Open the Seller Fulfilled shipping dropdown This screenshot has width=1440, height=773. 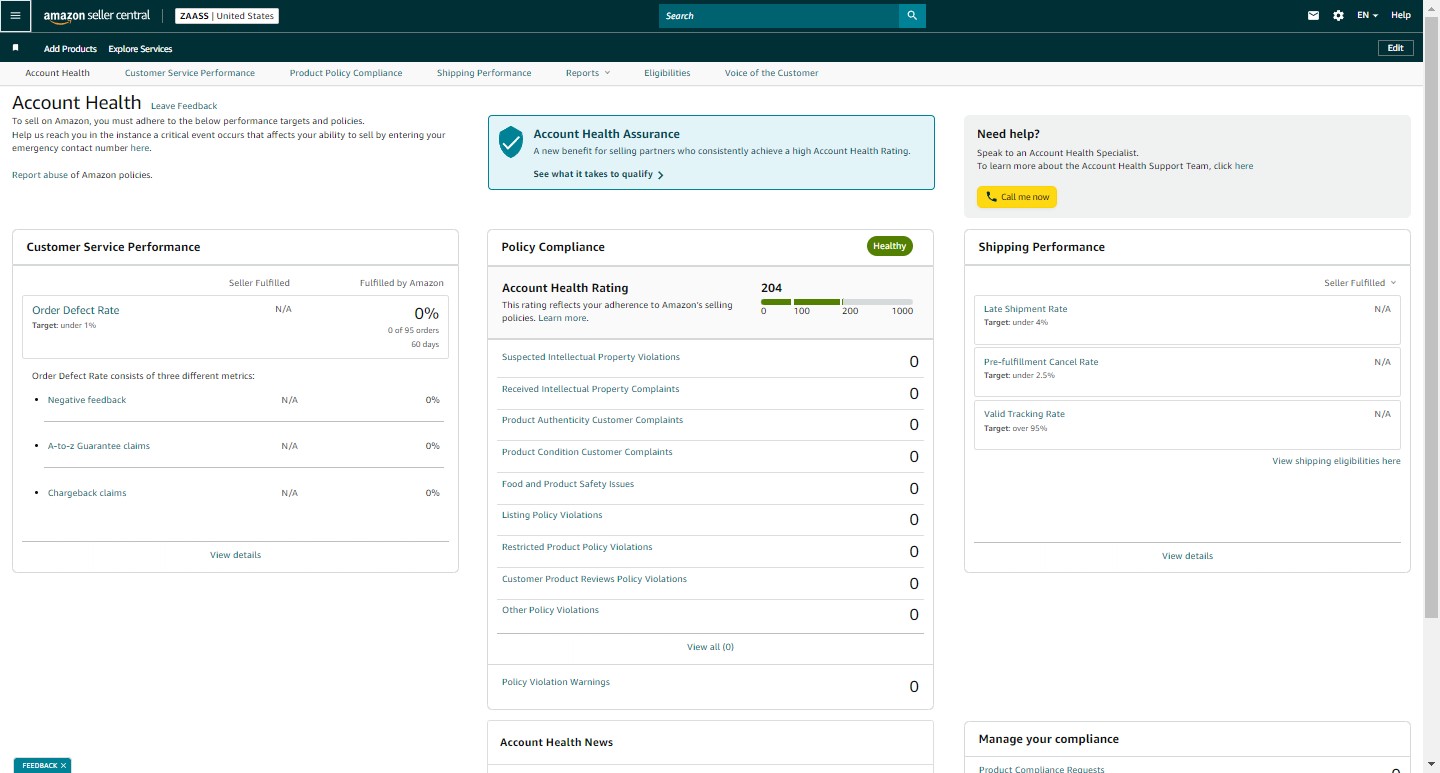pos(1360,283)
